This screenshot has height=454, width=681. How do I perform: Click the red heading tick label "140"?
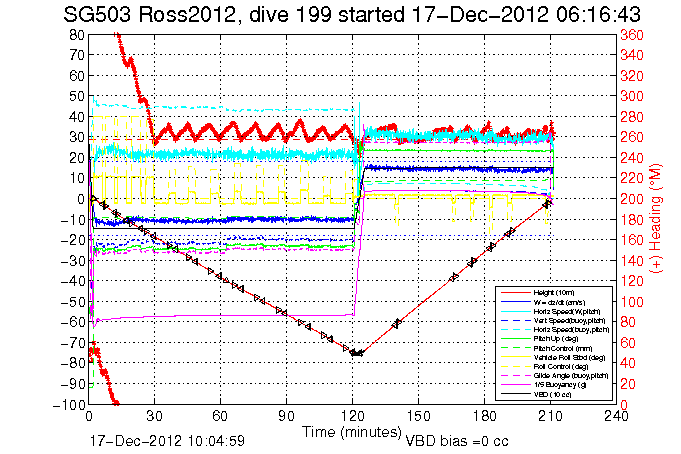(632, 261)
